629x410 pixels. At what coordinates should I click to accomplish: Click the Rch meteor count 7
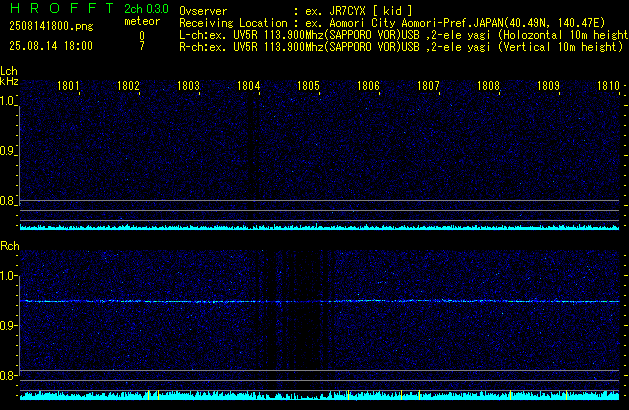pyautogui.click(x=142, y=46)
